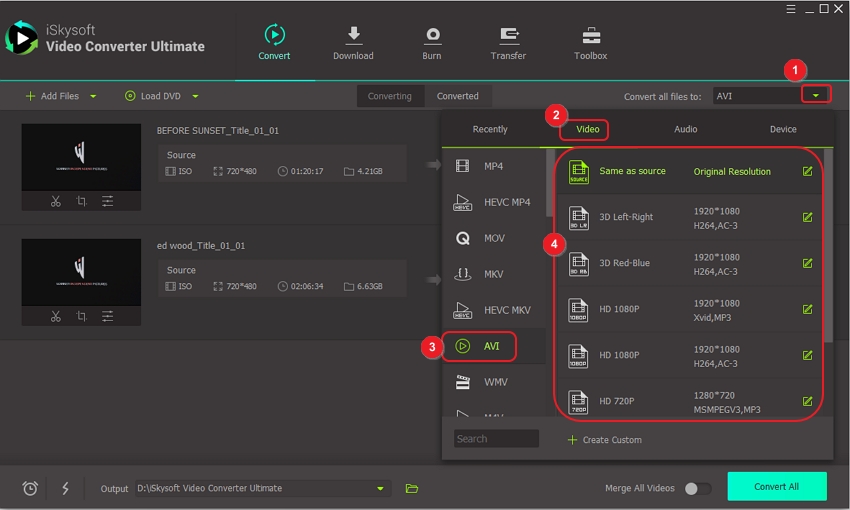Viewport: 850px width, 510px height.
Task: Open the Convert section
Action: point(274,42)
